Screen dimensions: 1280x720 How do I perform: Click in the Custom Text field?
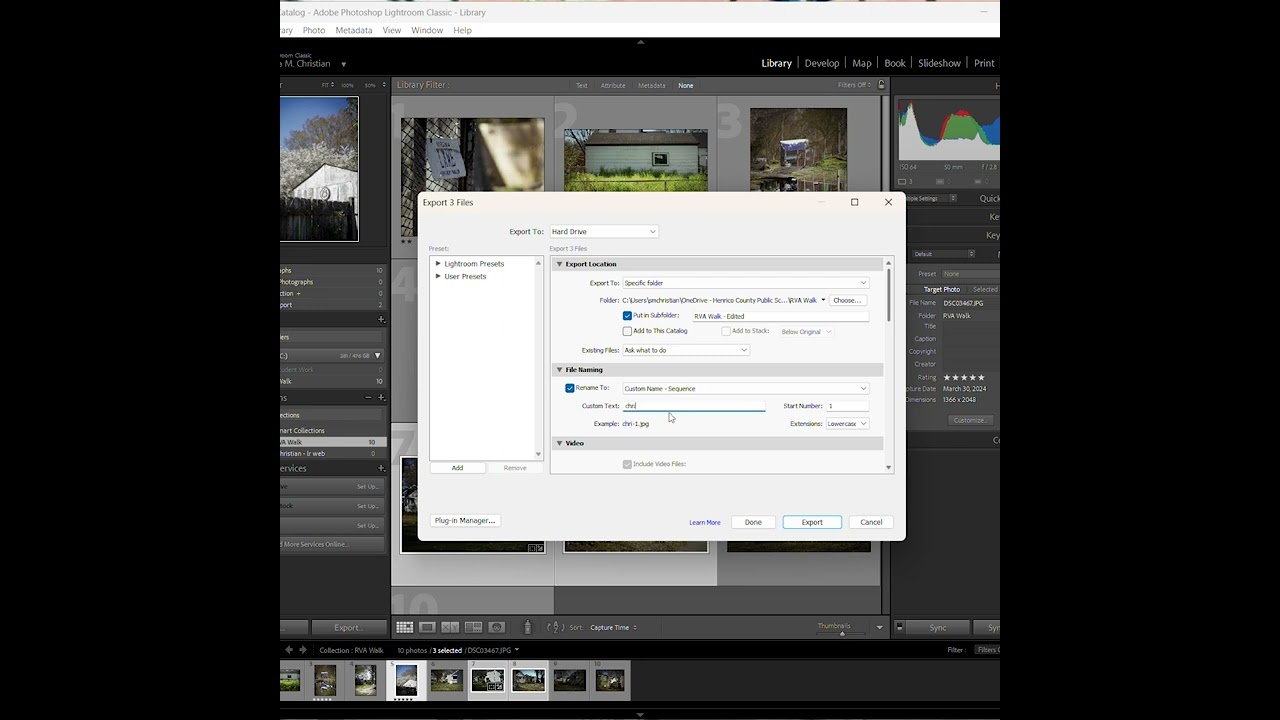click(x=694, y=406)
